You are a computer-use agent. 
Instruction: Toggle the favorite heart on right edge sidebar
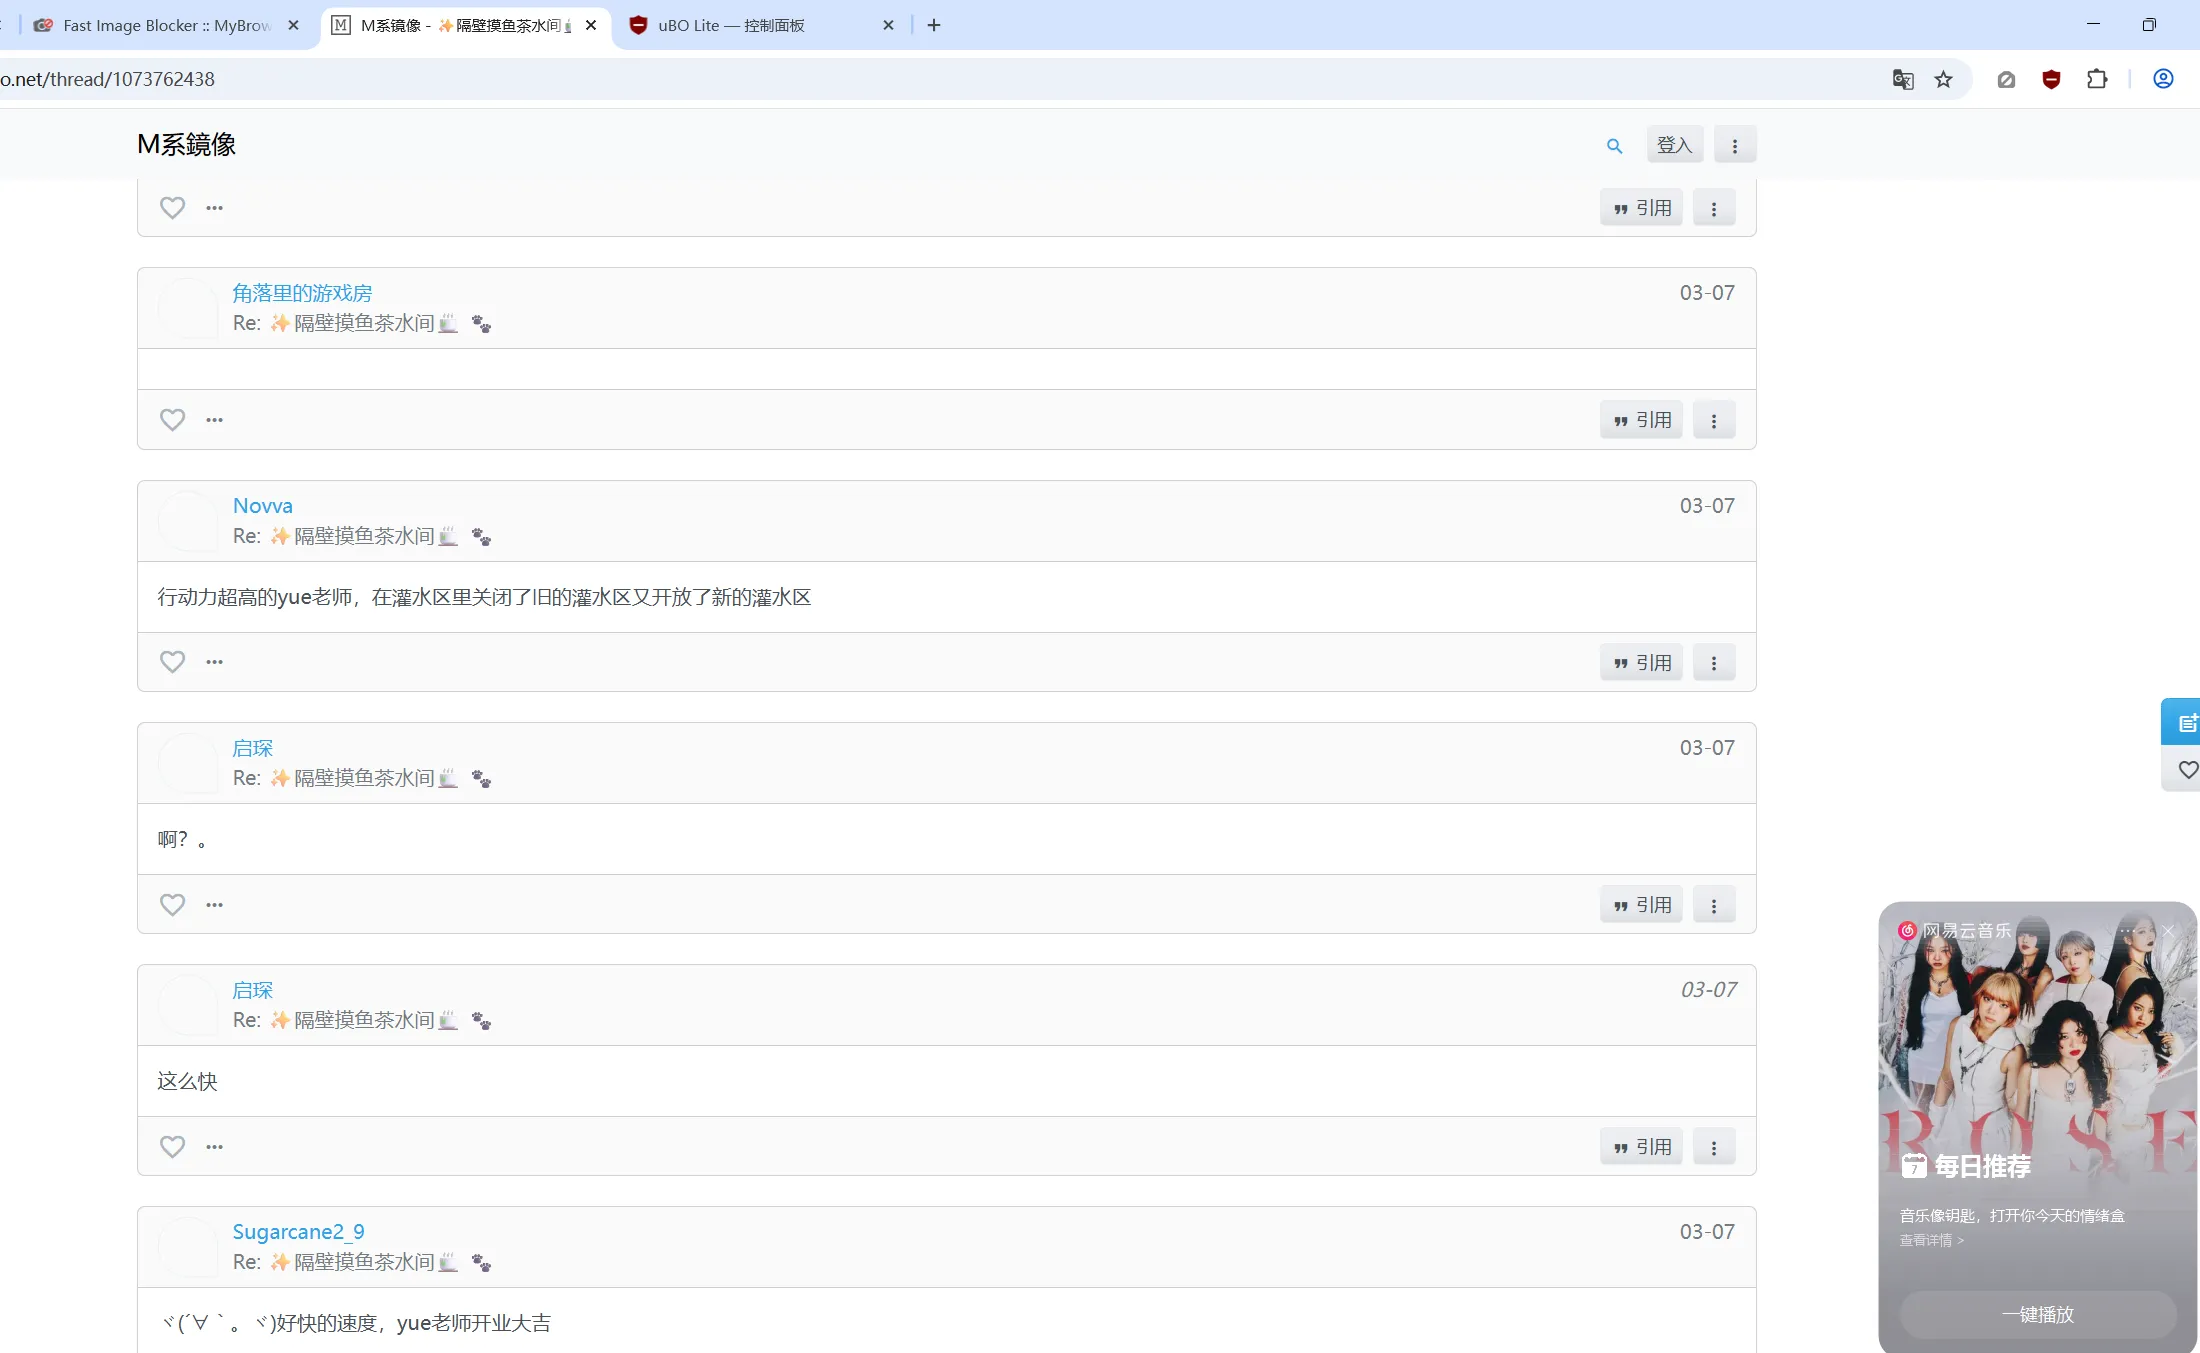point(2187,770)
